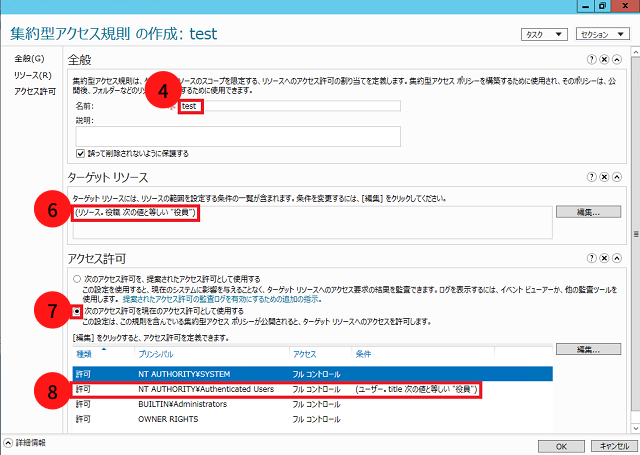This screenshot has height=455, width=640.
Task: Click the 説明 description text field
Action: tap(237, 136)
